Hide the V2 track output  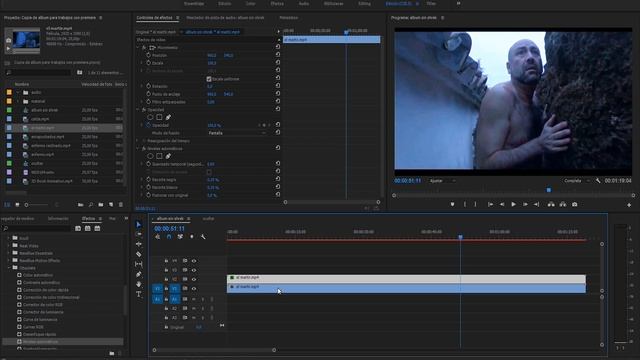point(194,280)
